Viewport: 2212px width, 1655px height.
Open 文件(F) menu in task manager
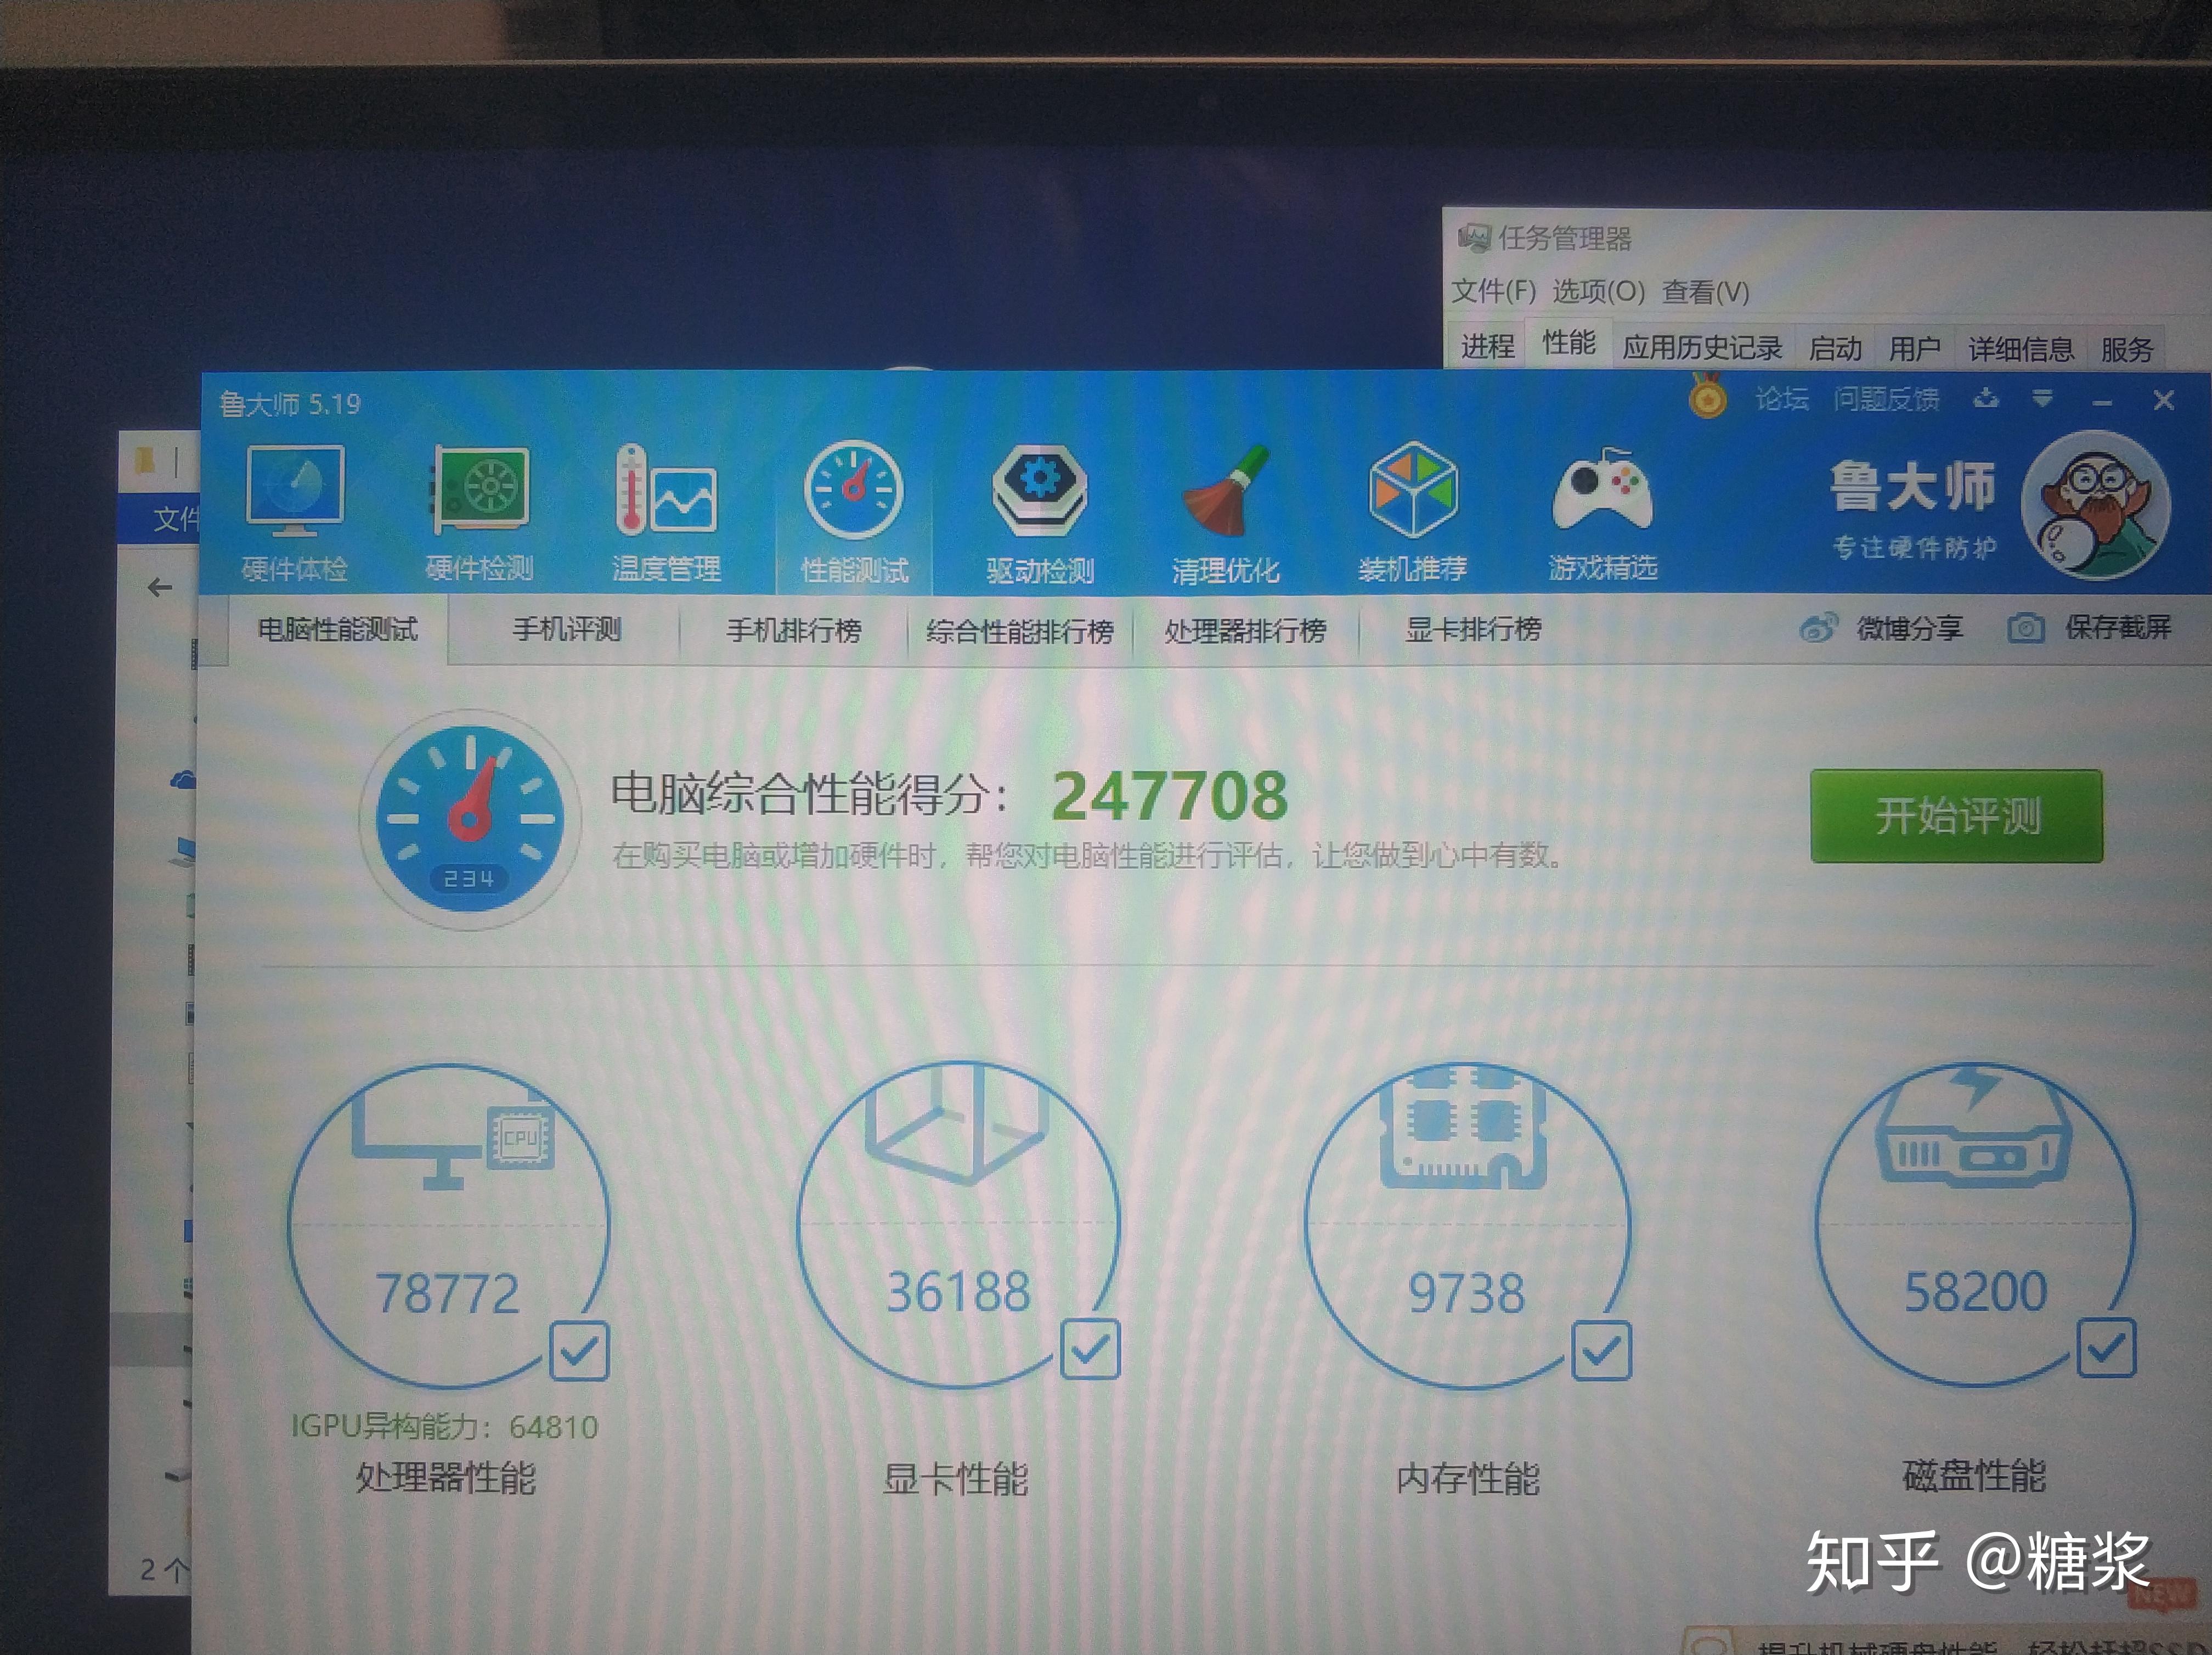click(1493, 291)
